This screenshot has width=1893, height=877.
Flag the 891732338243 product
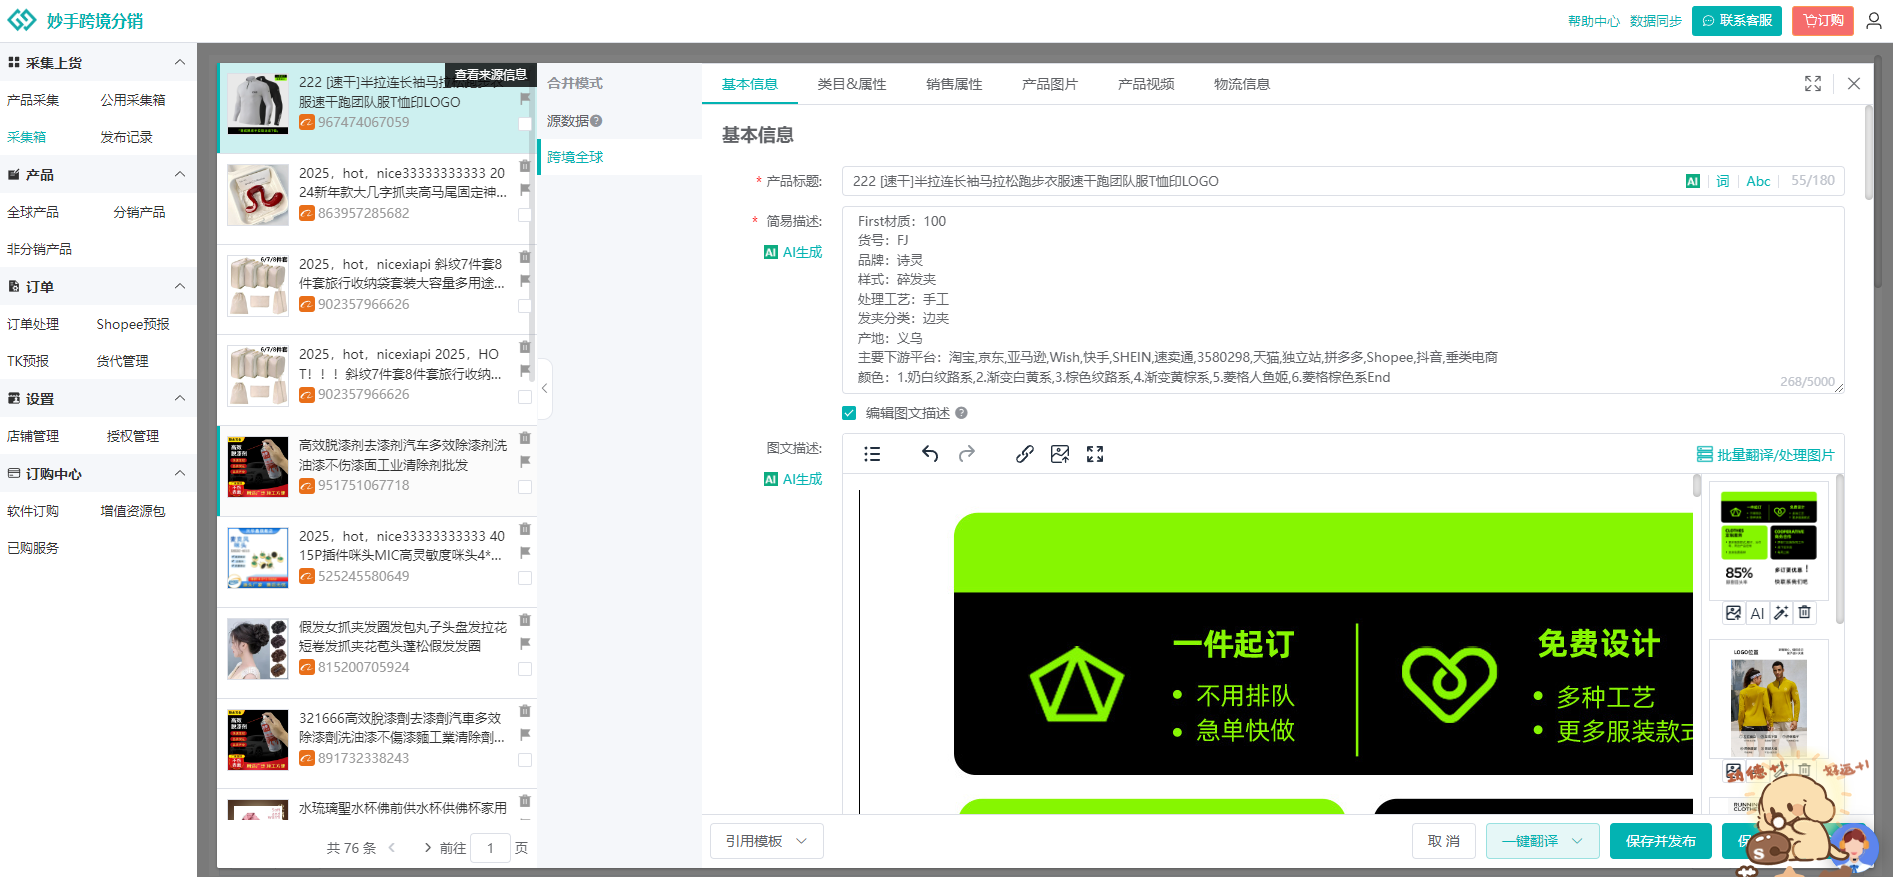click(x=525, y=734)
